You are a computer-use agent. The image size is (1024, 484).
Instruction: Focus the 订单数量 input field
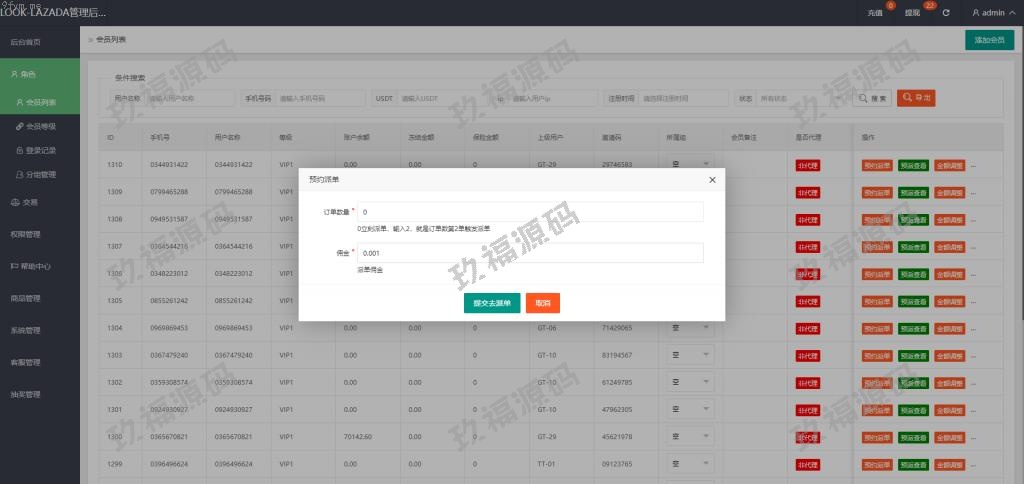[x=530, y=212]
